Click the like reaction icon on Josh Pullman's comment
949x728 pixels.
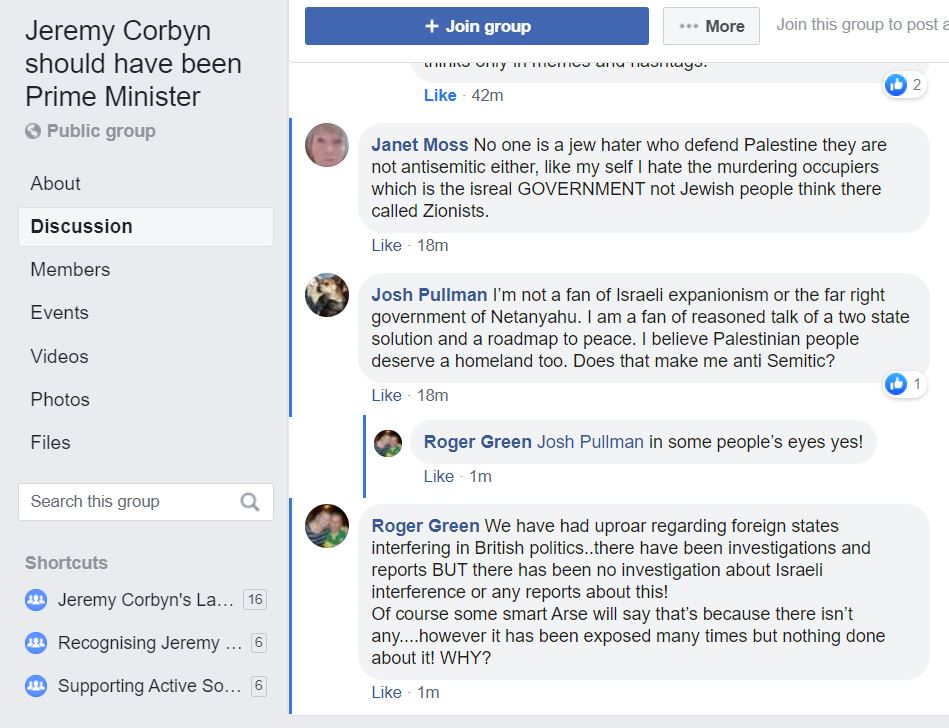pyautogui.click(x=896, y=384)
